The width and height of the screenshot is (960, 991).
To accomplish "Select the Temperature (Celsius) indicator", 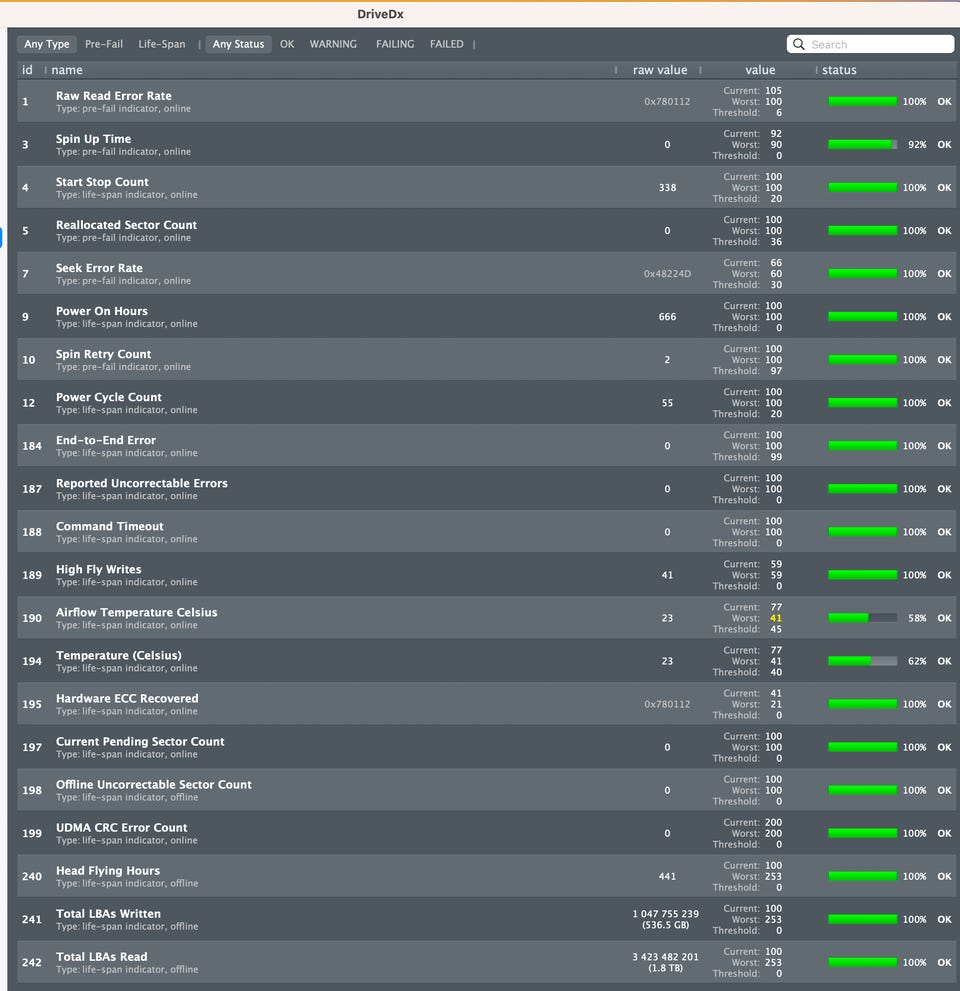I will (x=486, y=660).
